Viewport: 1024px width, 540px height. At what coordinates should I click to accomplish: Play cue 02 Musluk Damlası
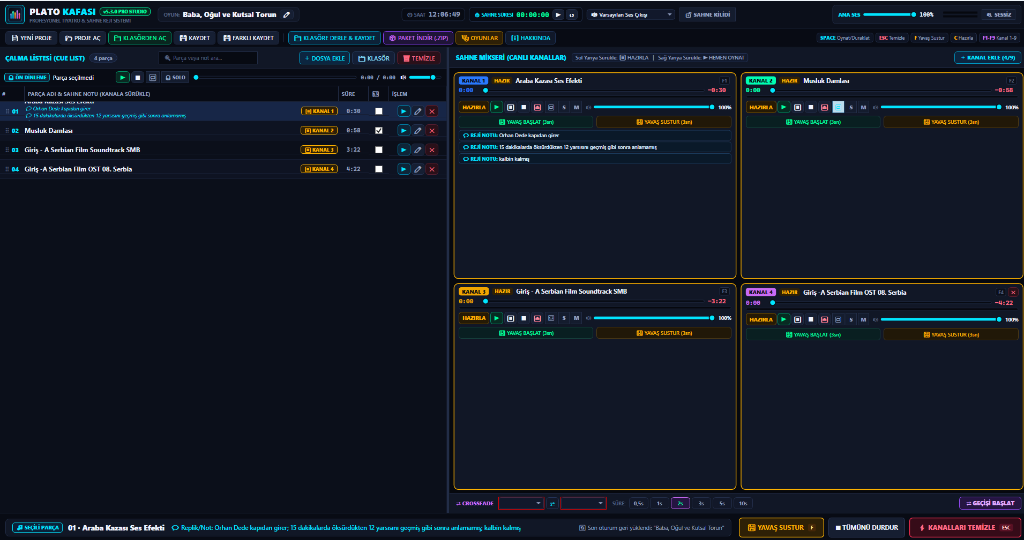[403, 131]
